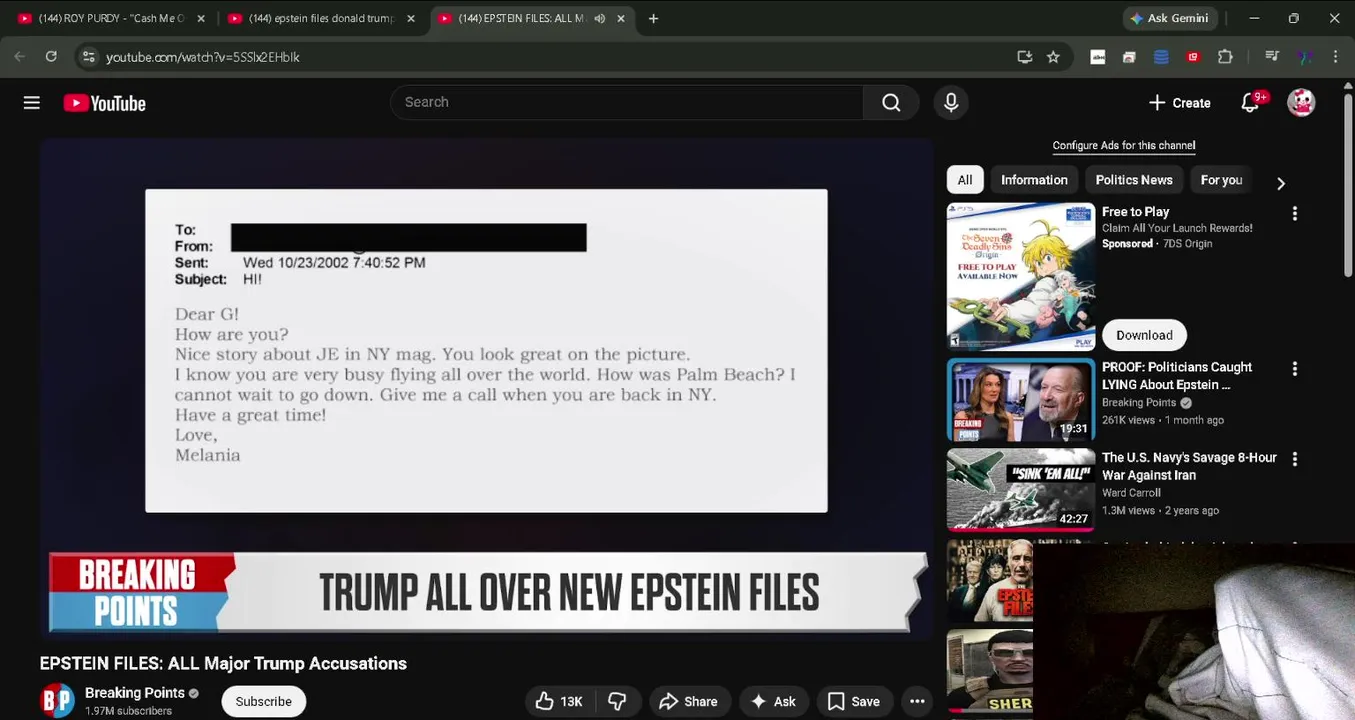Open the browser media controls icon
This screenshot has height=720, width=1355.
[x=1272, y=57]
